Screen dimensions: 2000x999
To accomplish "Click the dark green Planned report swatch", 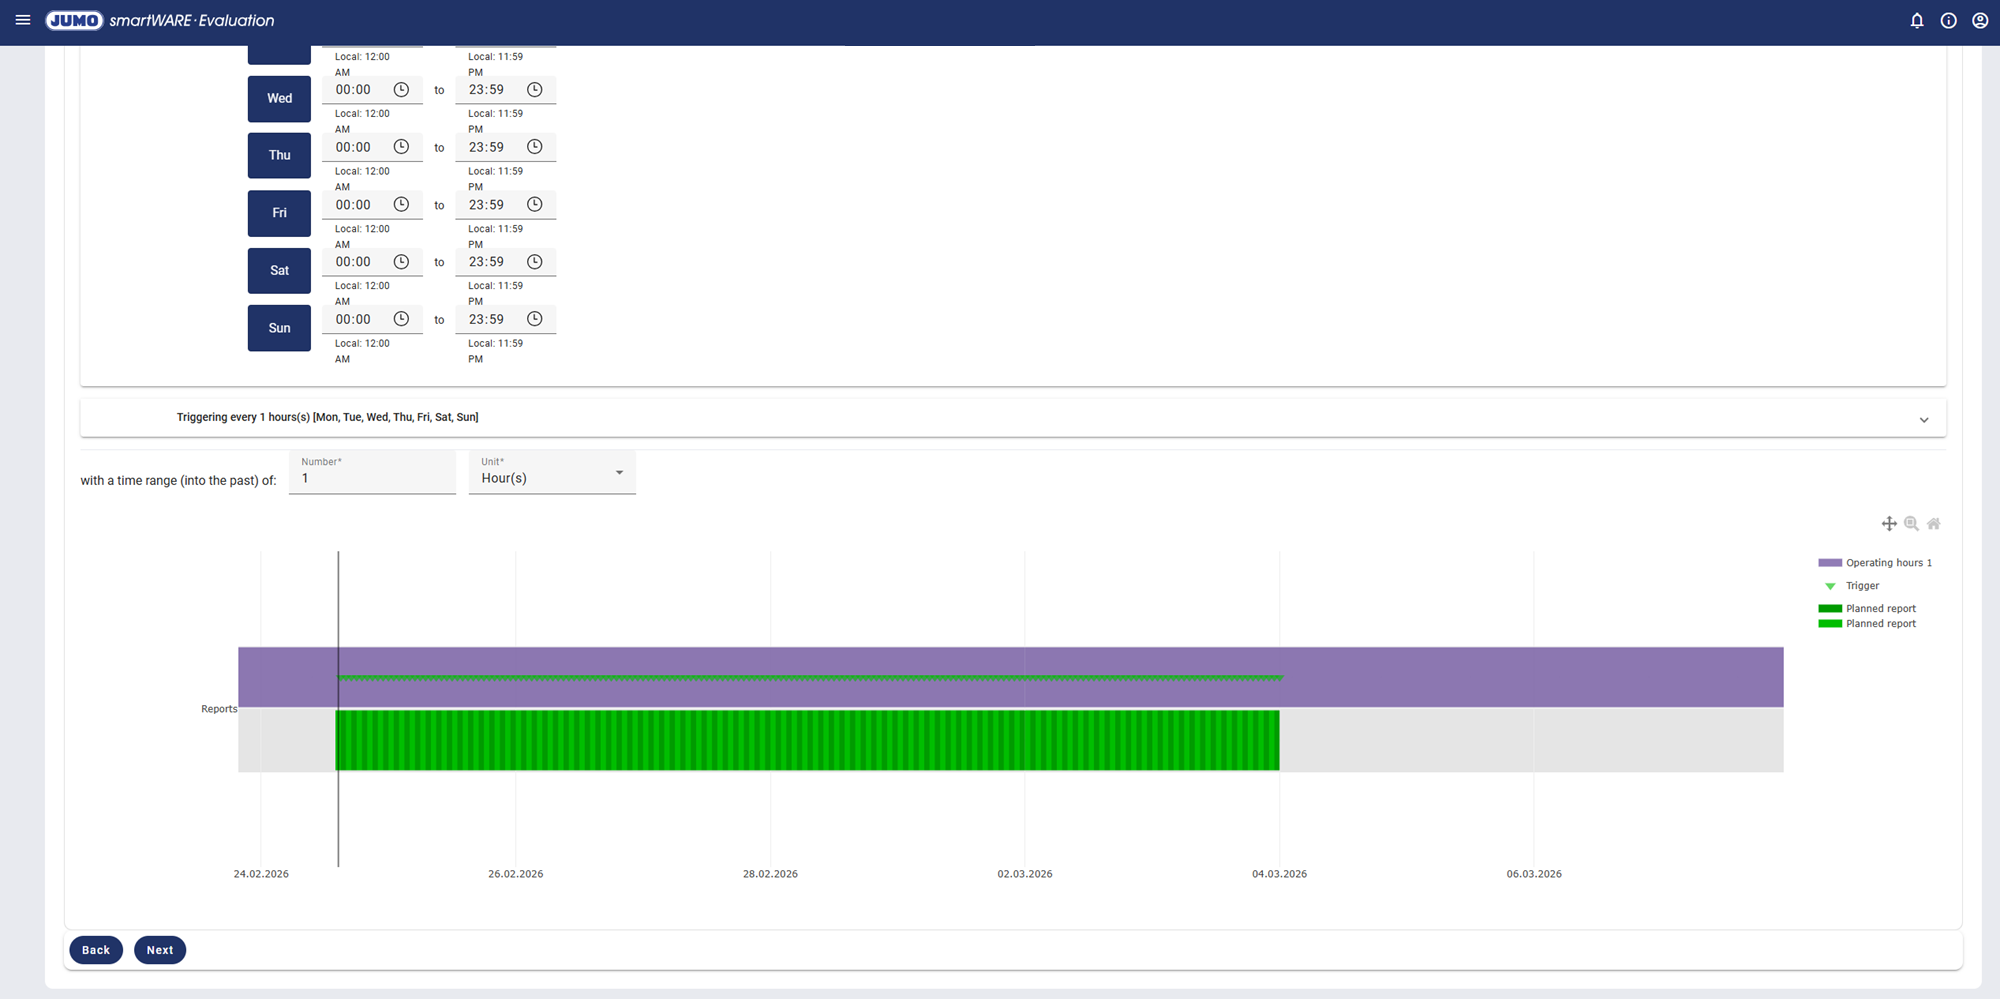I will 1830,609.
